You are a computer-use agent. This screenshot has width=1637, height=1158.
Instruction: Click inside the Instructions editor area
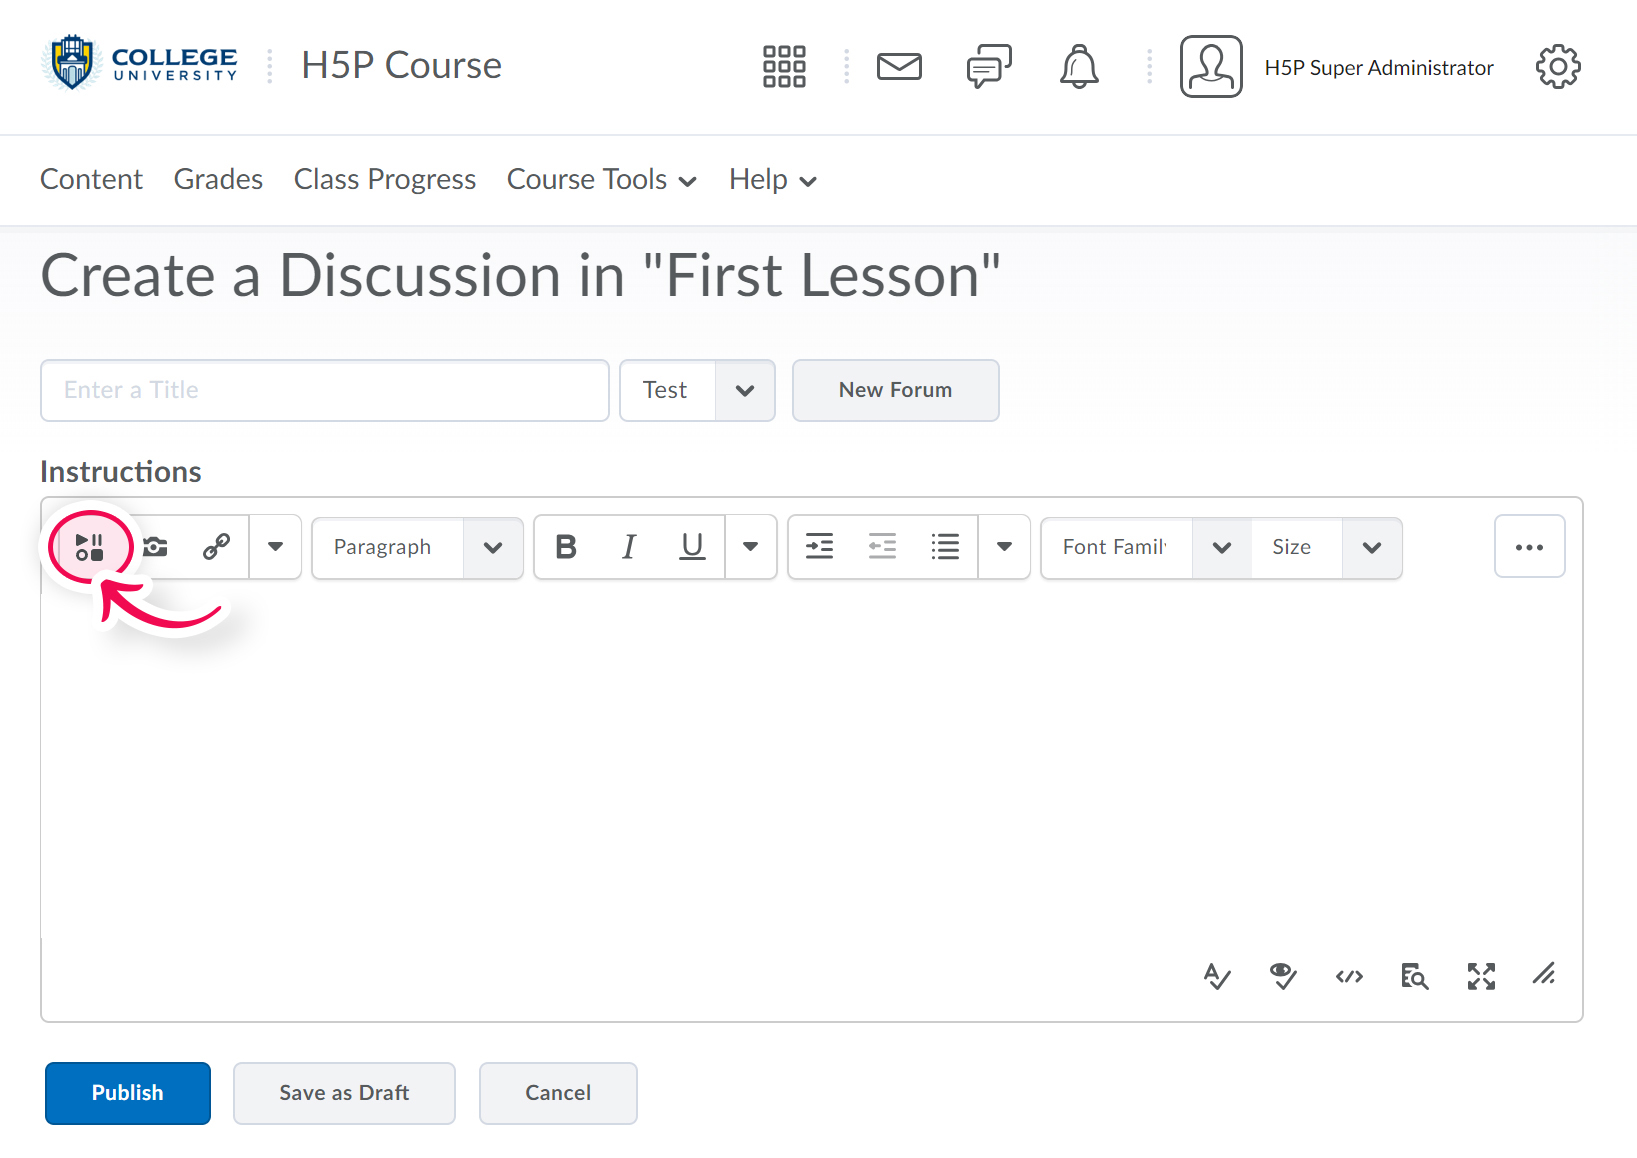coord(811,770)
